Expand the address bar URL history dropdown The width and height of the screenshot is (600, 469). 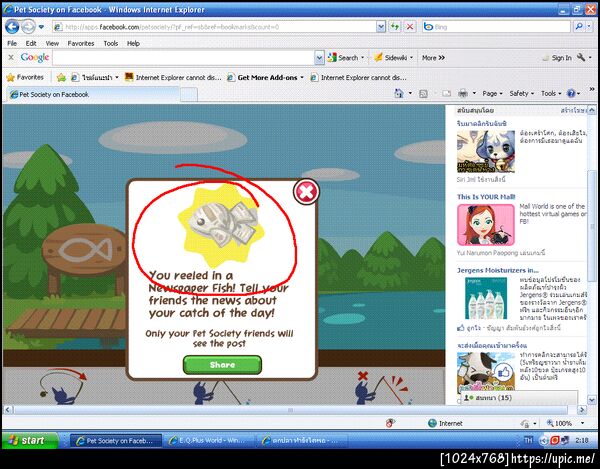pos(381,27)
